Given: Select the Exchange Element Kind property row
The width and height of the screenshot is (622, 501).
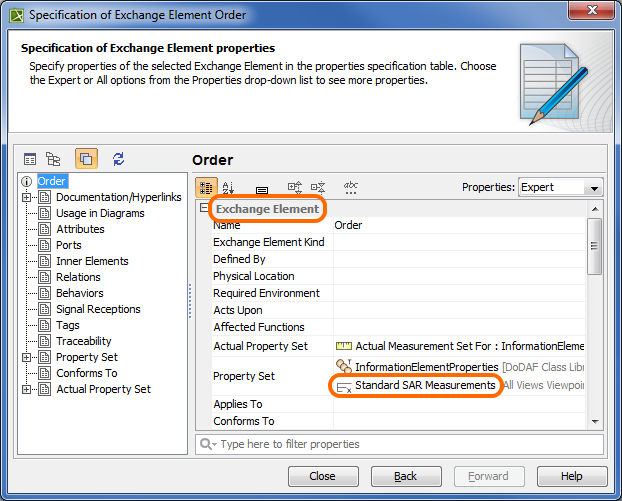Looking at the screenshot, I should pos(398,242).
